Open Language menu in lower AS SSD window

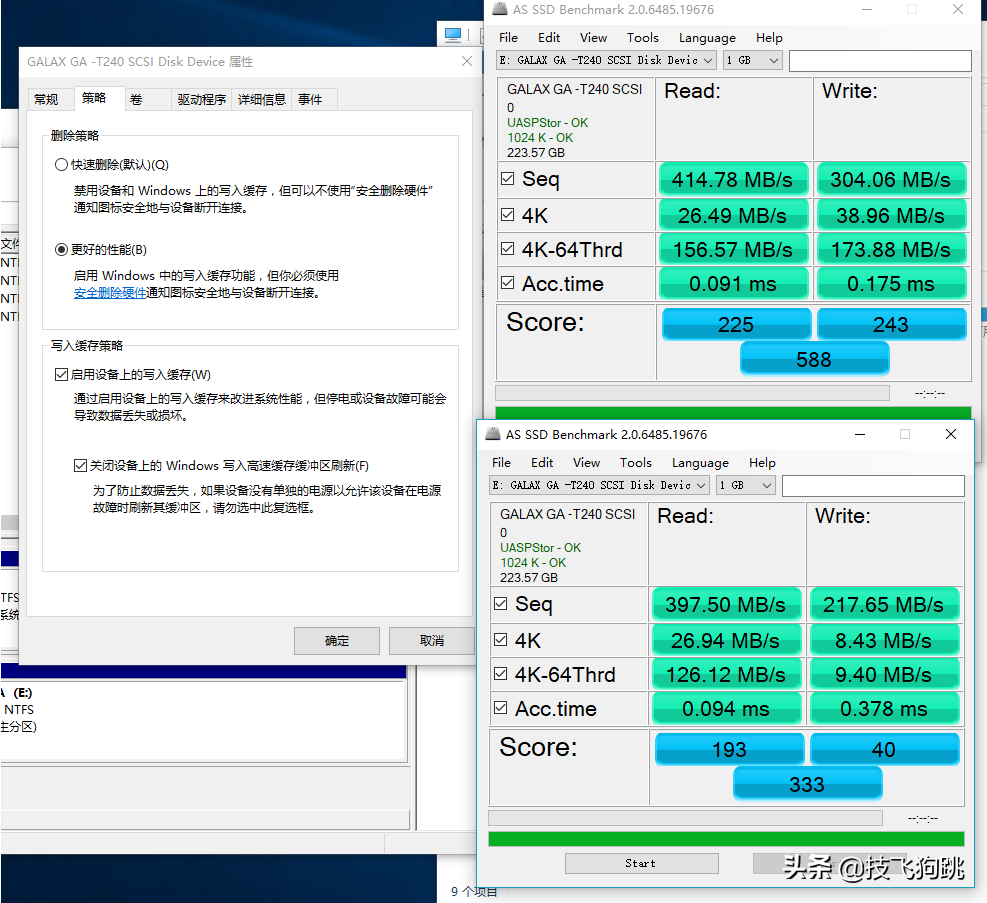pyautogui.click(x=700, y=463)
